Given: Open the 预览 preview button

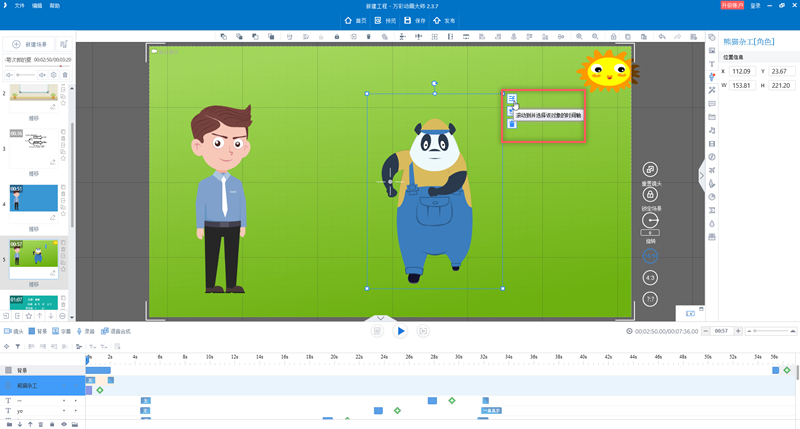Looking at the screenshot, I should 385,20.
